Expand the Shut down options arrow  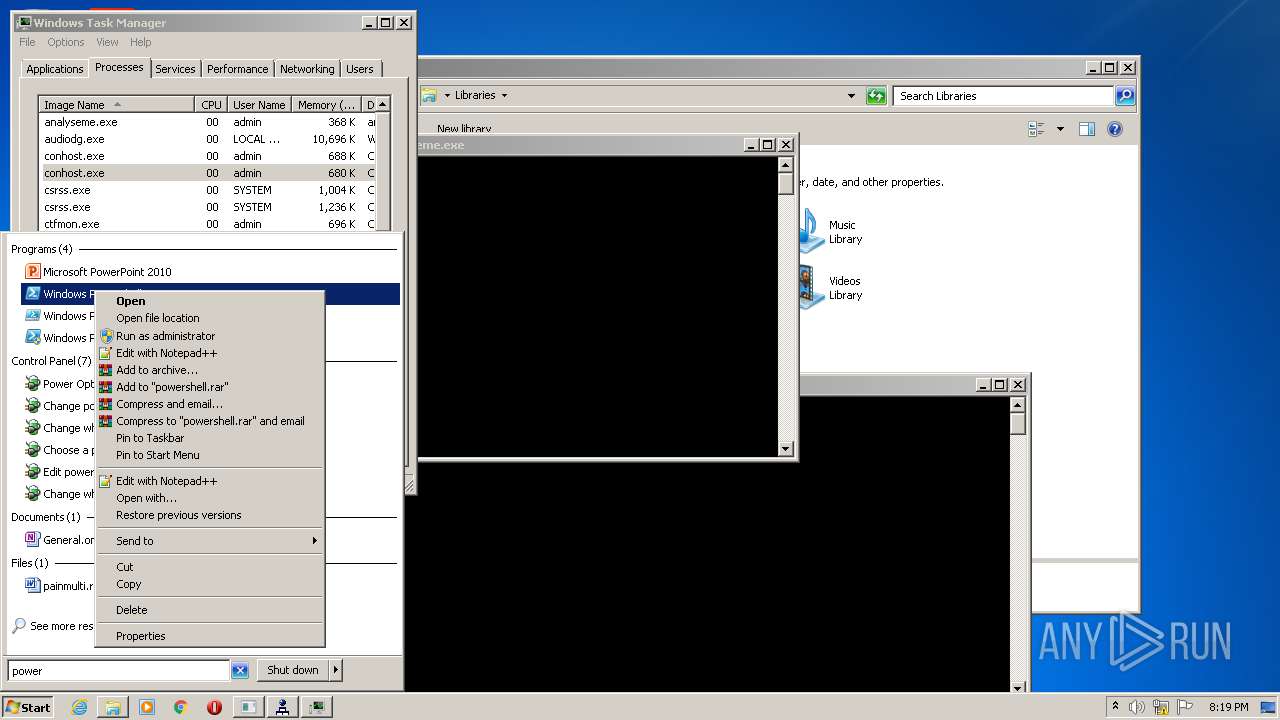(x=336, y=671)
